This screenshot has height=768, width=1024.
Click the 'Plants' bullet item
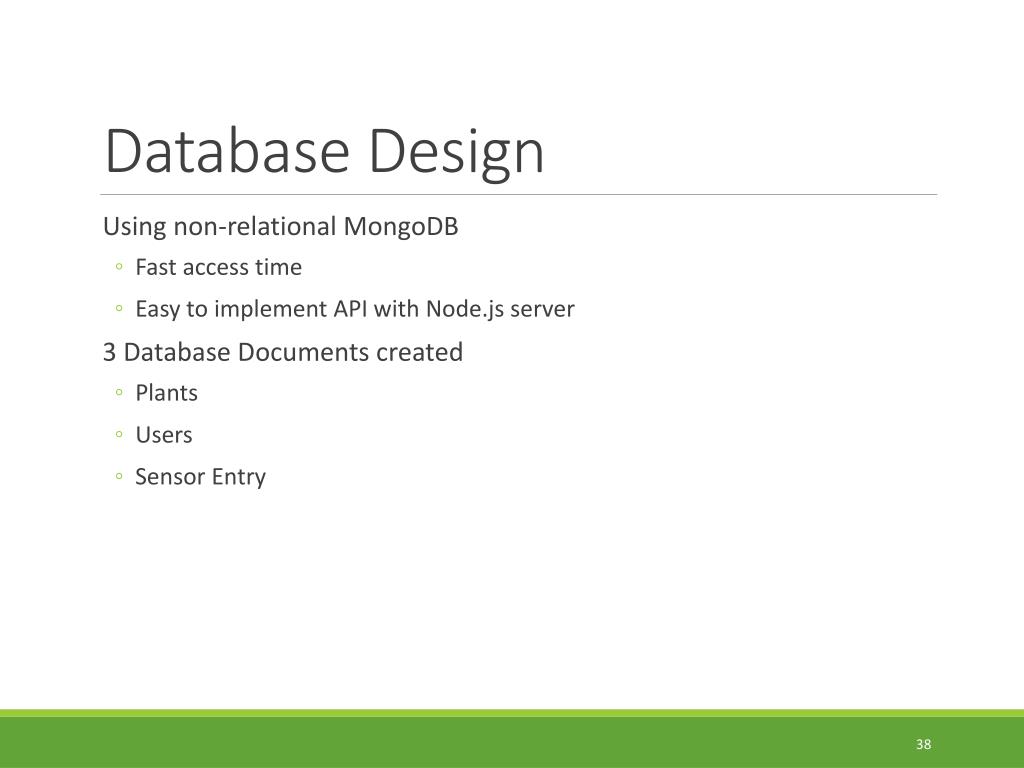pos(167,393)
